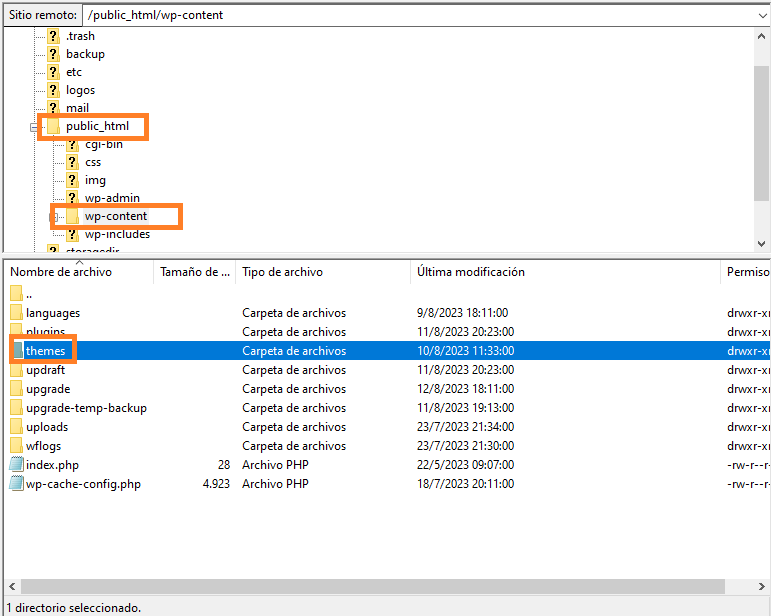Click the unknown-folder icon next to backup
The width and height of the screenshot is (771, 616).
point(54,54)
